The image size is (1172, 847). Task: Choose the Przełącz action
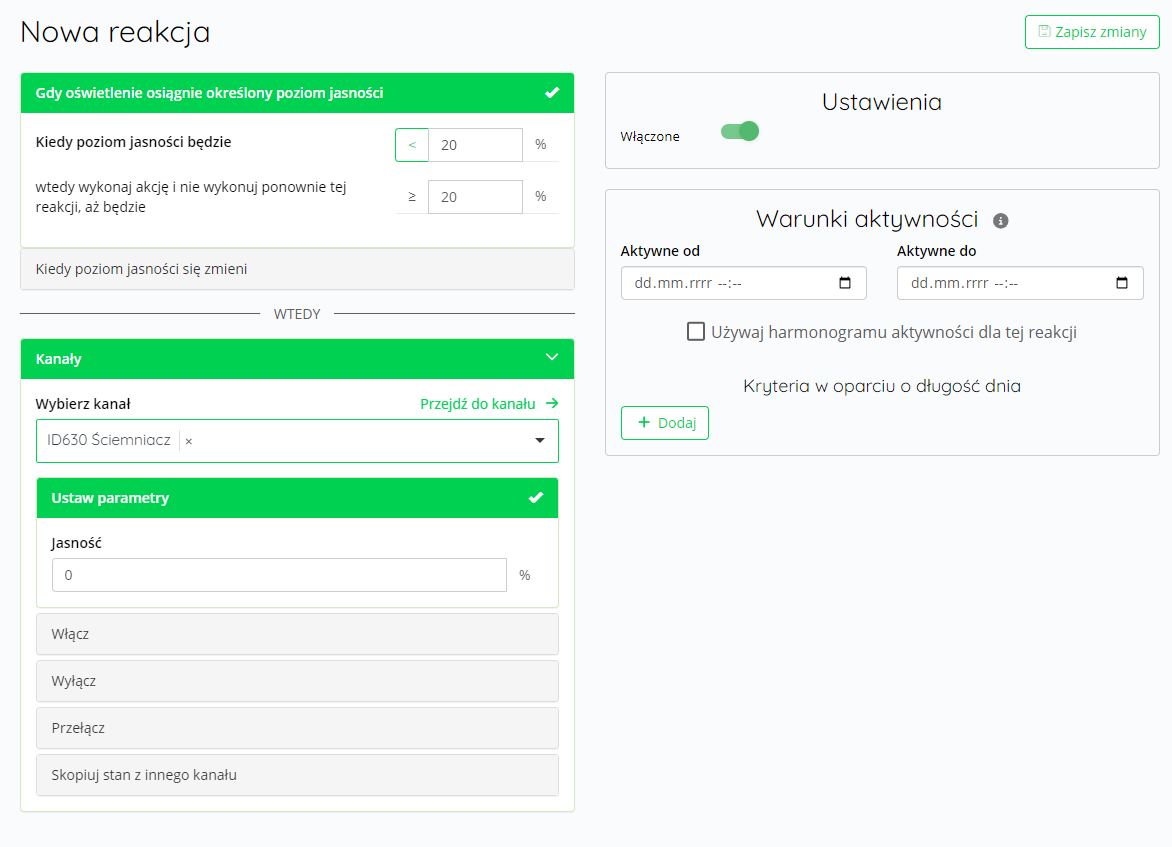tap(297, 728)
